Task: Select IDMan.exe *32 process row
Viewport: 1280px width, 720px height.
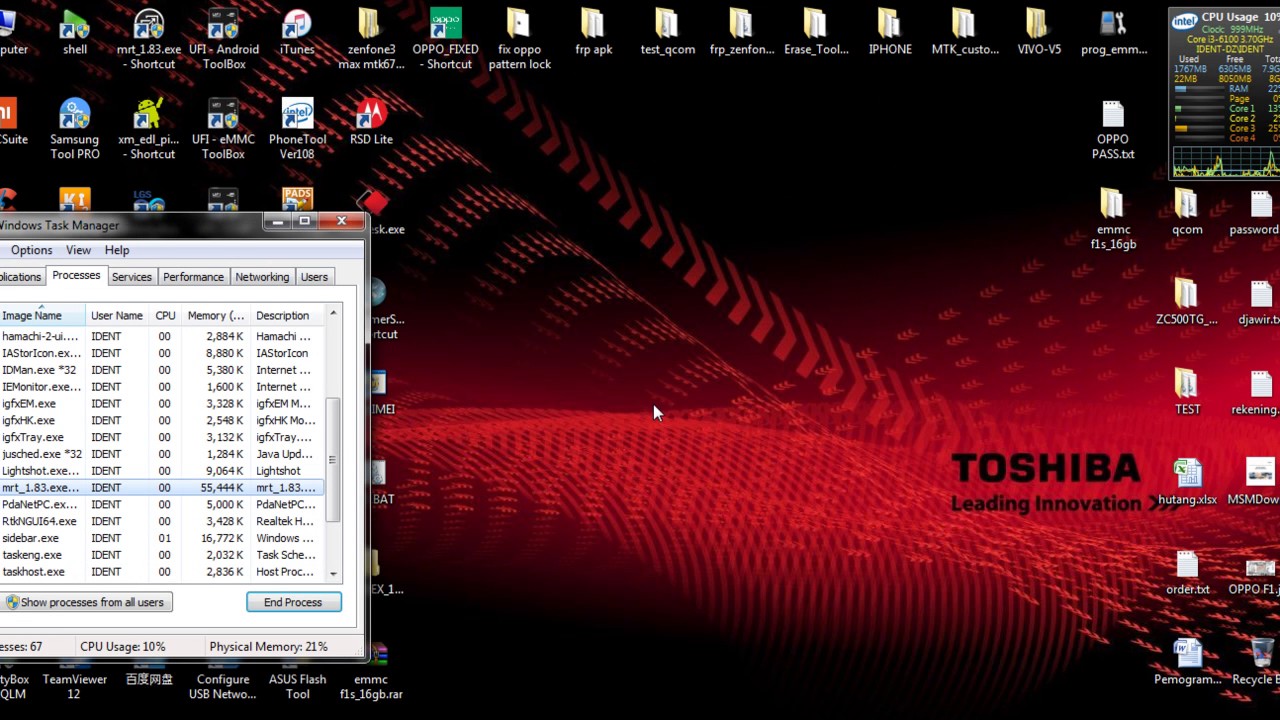Action: click(162, 370)
